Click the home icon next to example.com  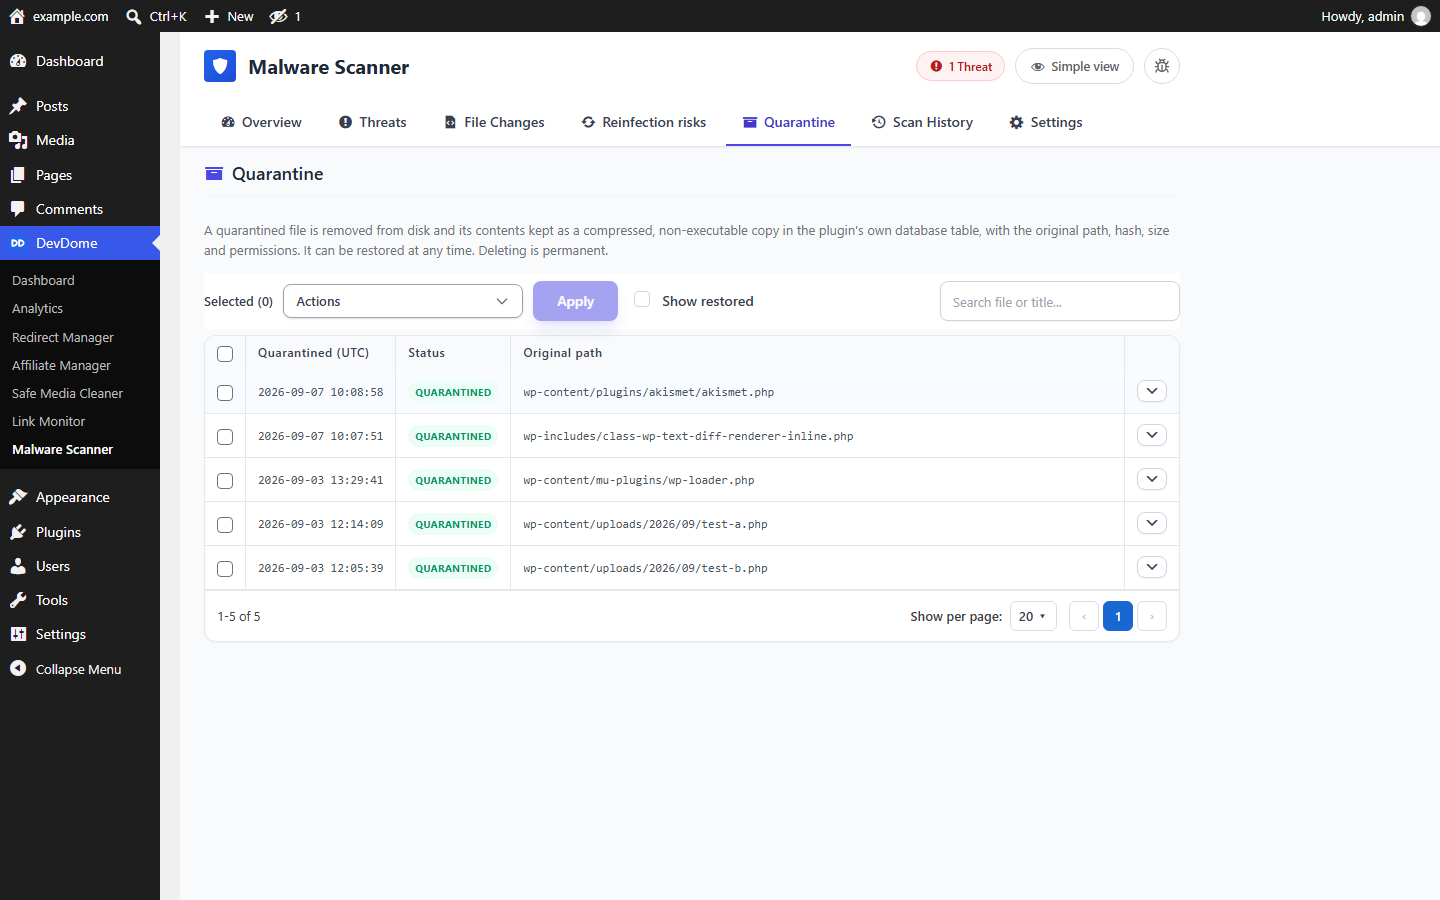17,16
